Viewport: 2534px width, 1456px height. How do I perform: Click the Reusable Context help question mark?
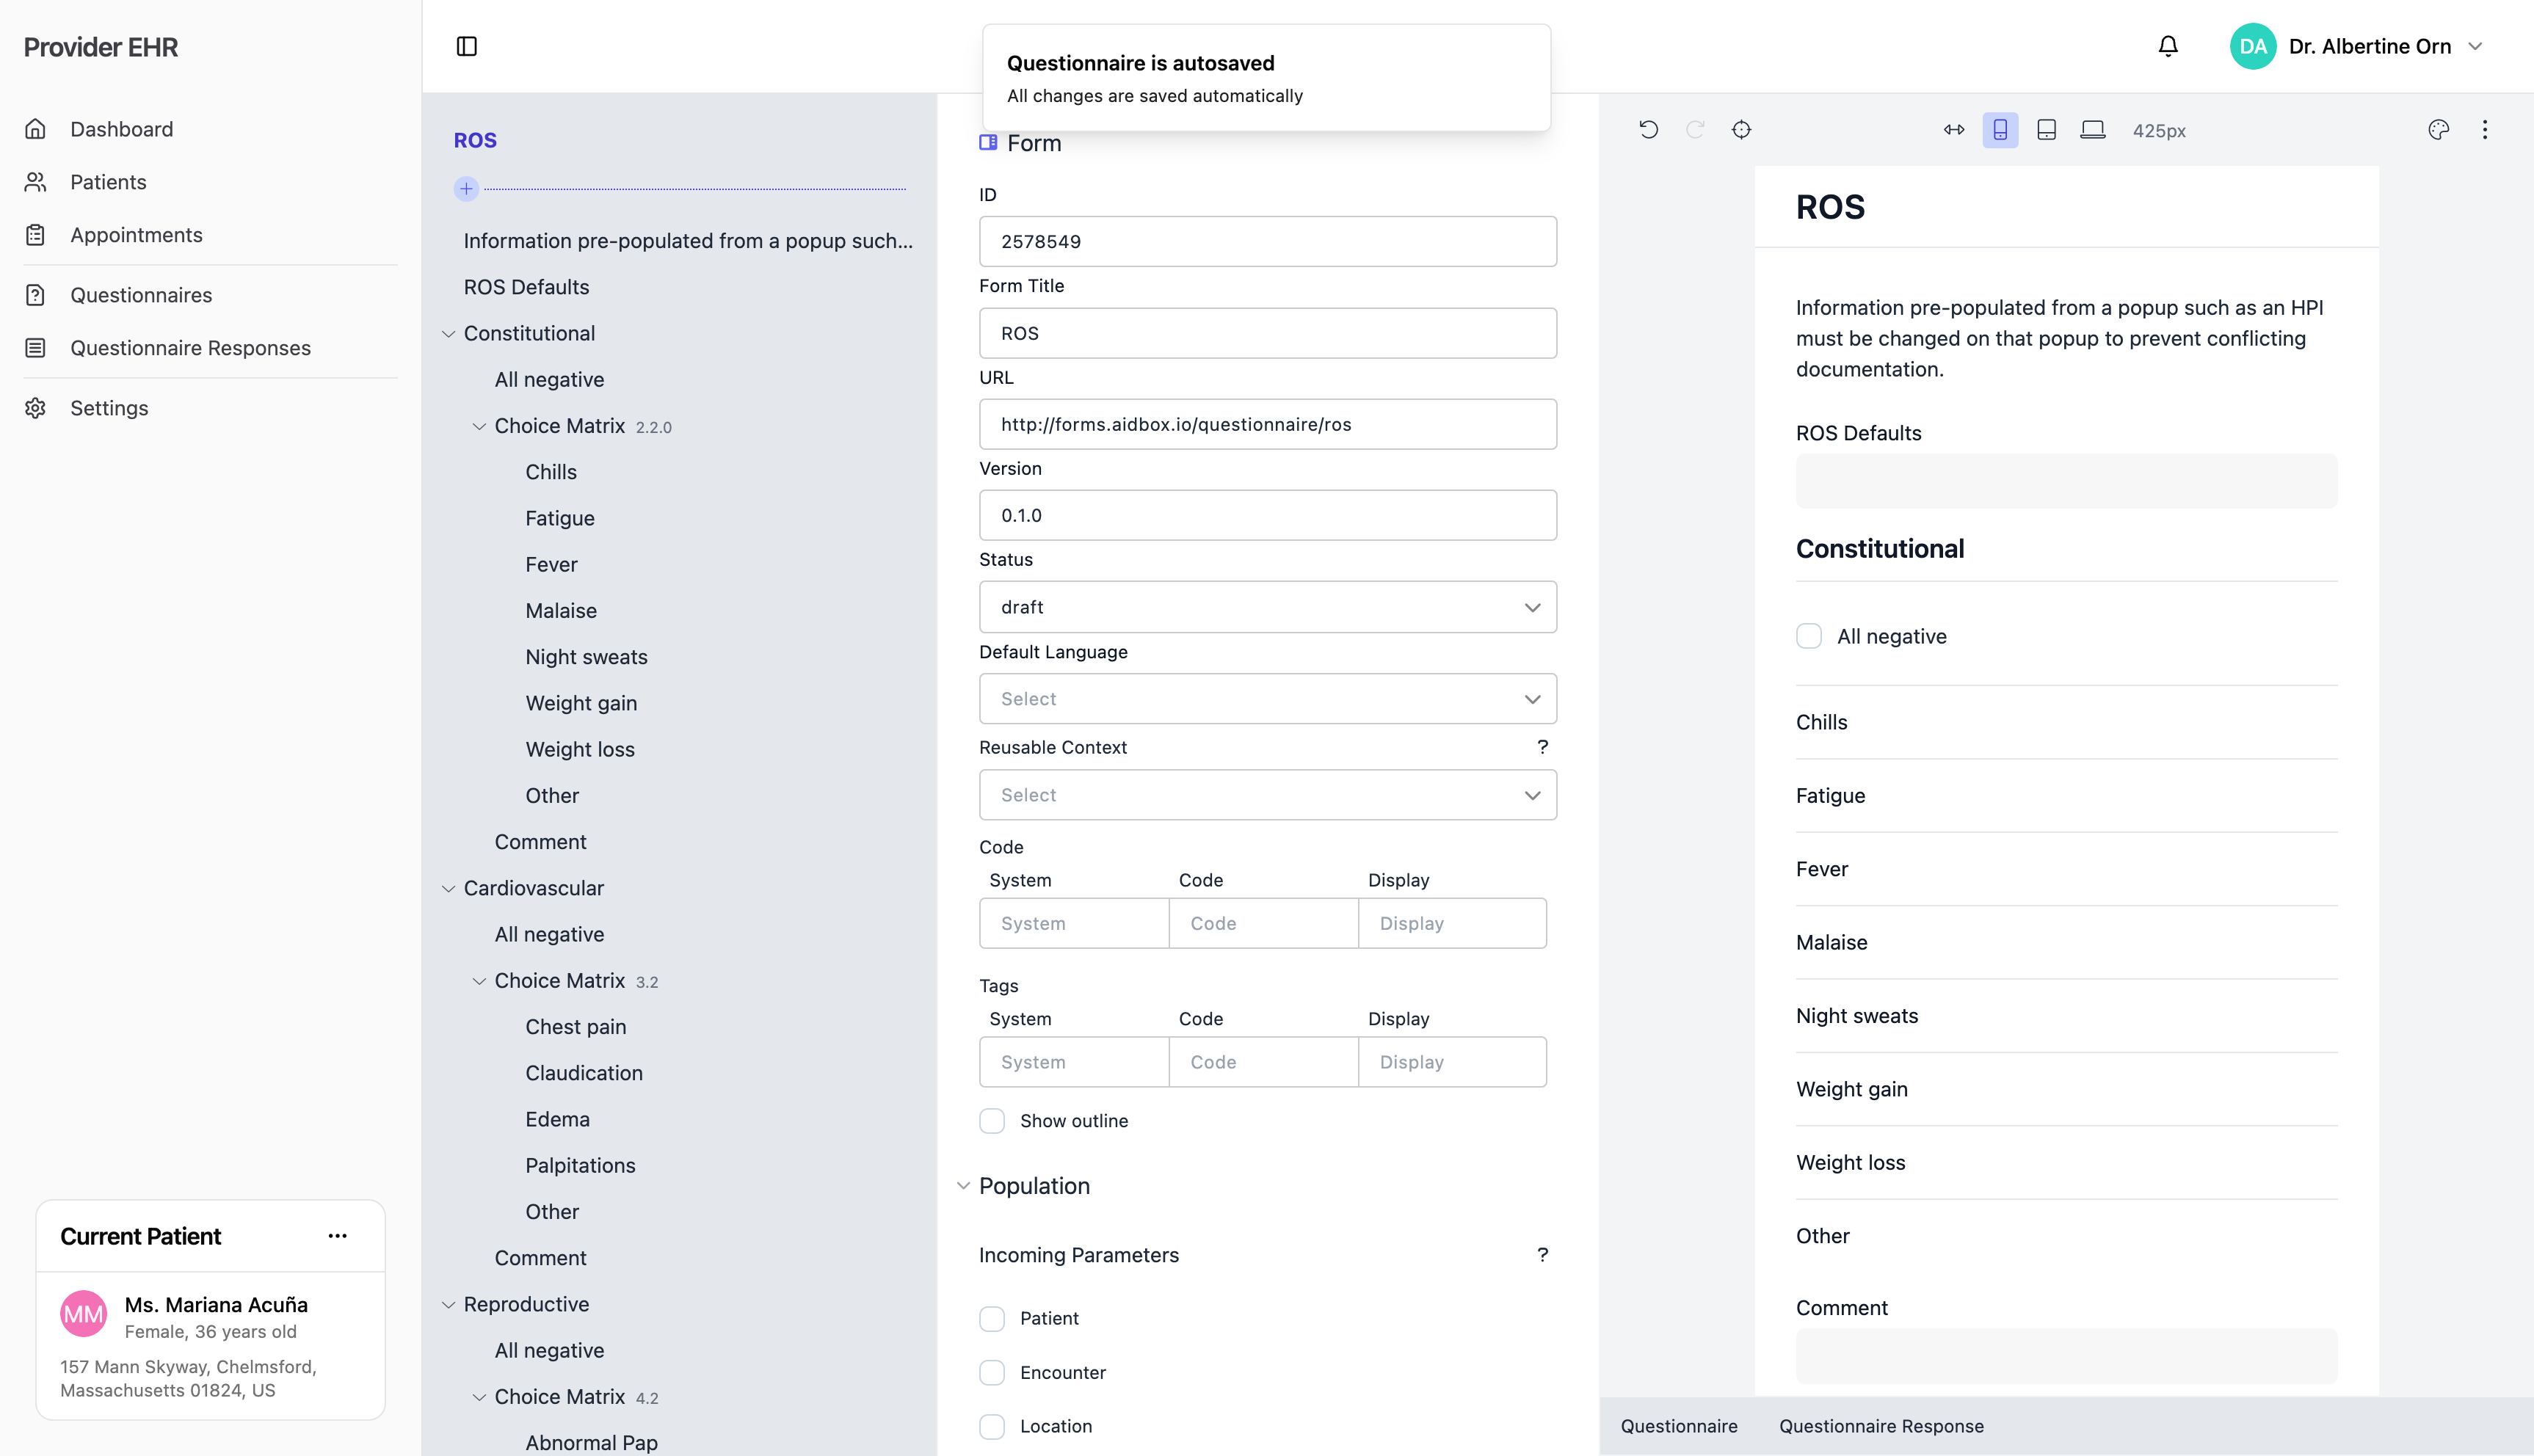point(1543,747)
